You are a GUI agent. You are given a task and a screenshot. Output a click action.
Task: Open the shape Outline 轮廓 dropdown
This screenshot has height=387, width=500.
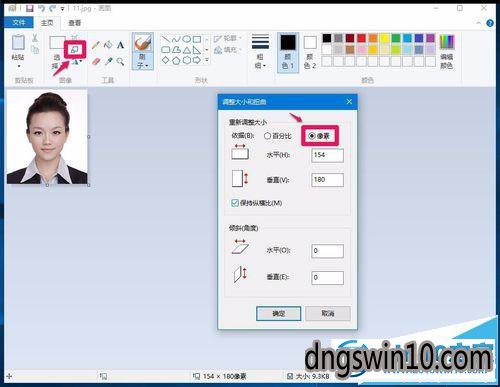pyautogui.click(x=229, y=39)
